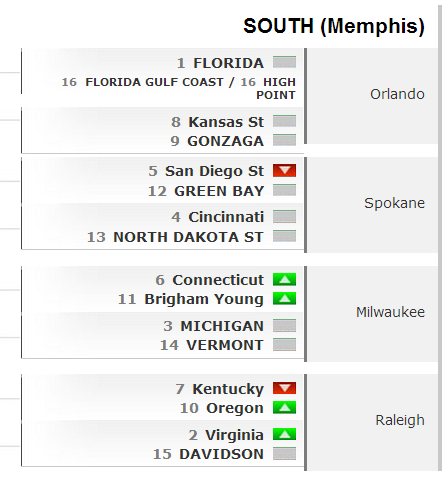Click the green up arrow next to Virginia
Image resolution: width=442 pixels, height=480 pixels.
point(284,434)
